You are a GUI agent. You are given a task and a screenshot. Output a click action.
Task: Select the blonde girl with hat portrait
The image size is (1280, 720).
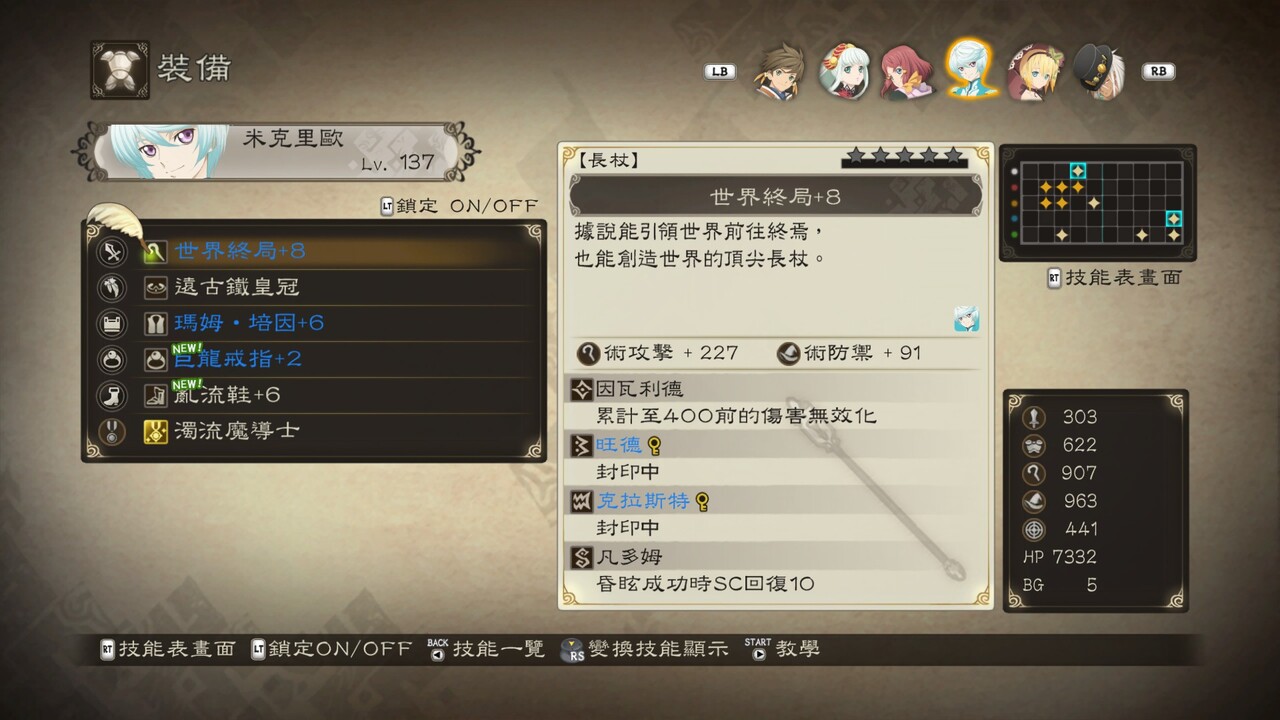click(1035, 72)
